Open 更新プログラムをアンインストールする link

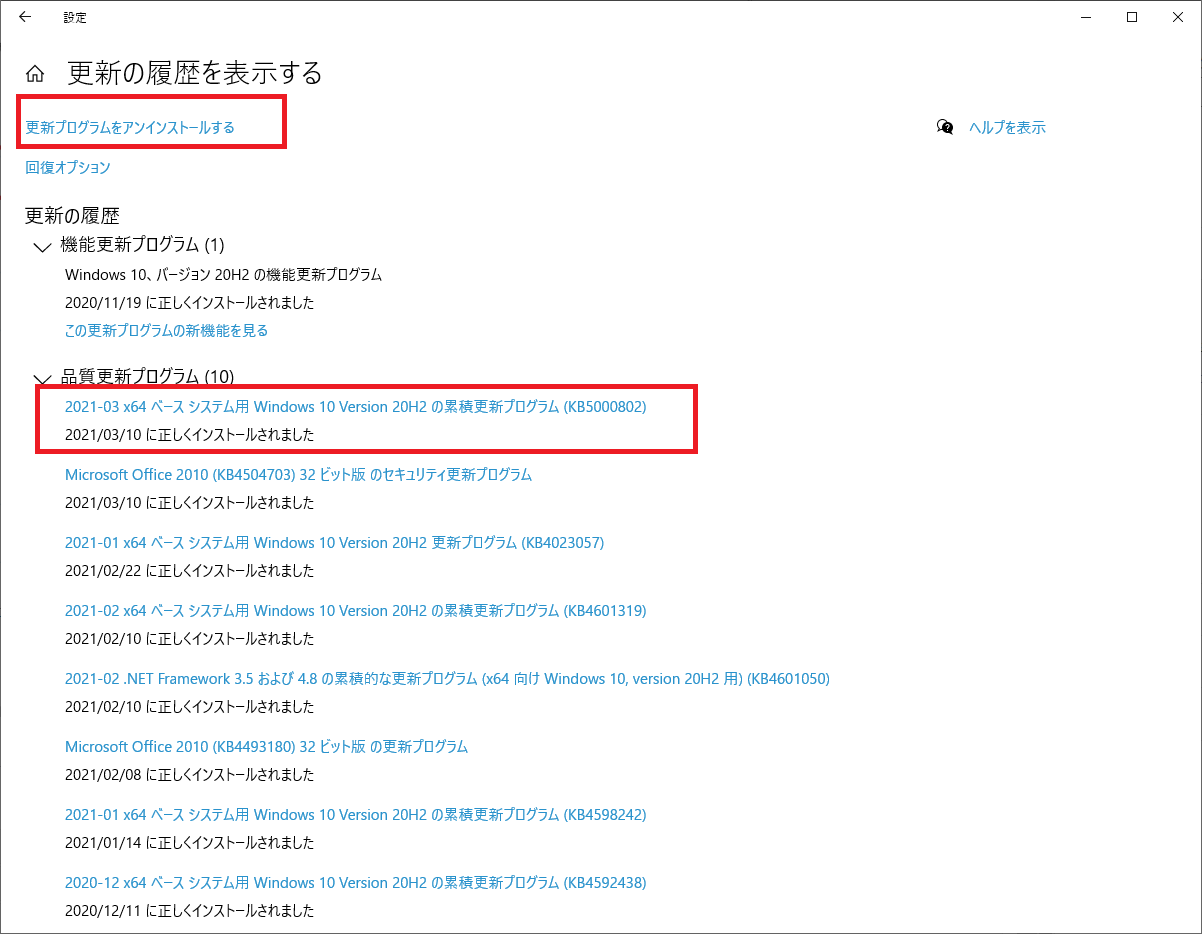coord(130,127)
